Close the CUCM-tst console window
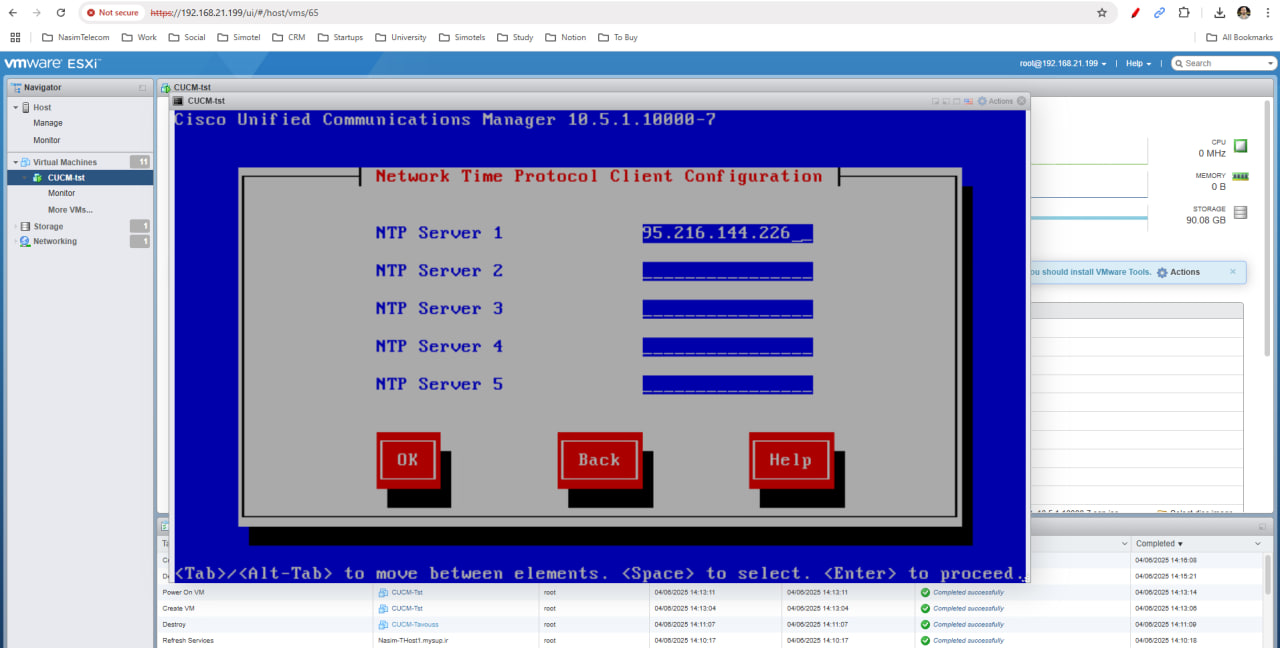 pyautogui.click(x=1021, y=101)
